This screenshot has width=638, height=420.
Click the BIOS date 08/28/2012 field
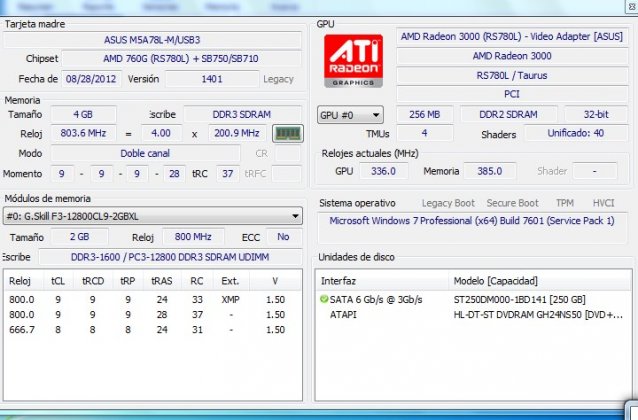click(91, 79)
